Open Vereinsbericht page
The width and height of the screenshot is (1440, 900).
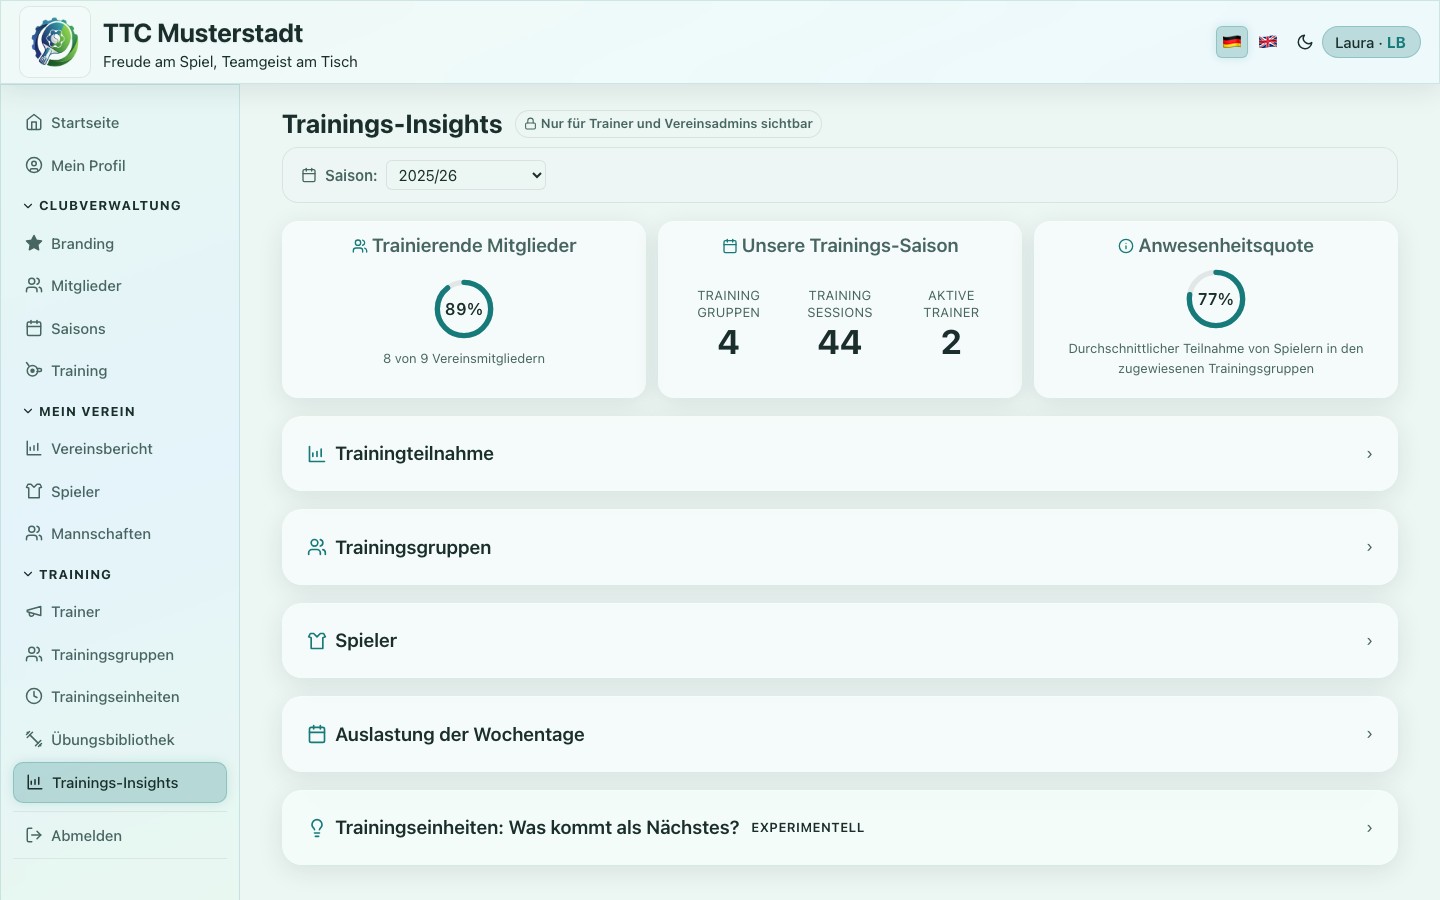tap(120, 448)
